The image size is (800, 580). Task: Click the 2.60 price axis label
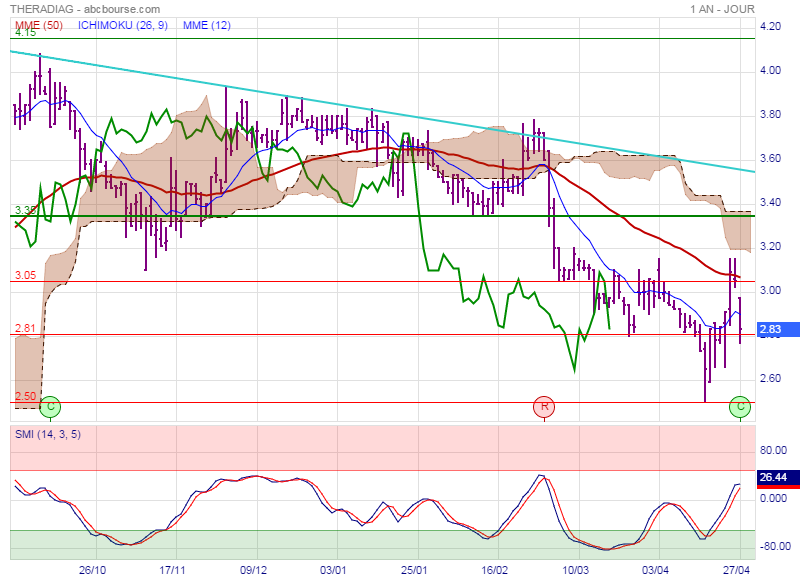coord(770,378)
